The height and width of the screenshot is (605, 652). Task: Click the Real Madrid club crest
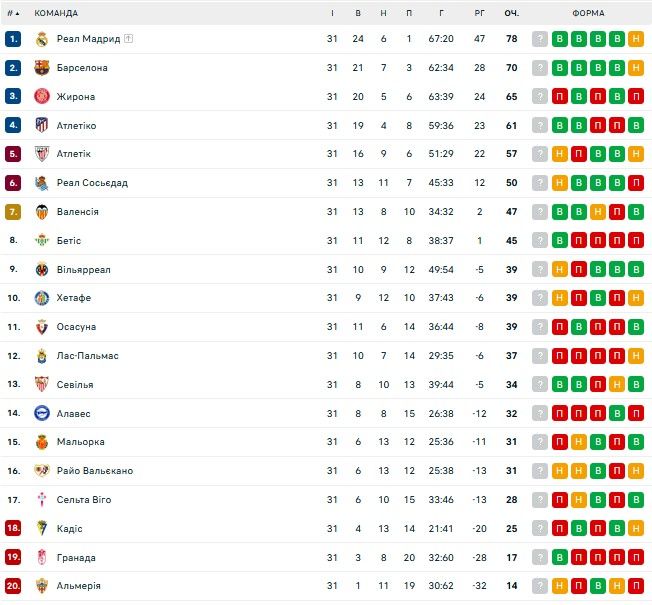tap(41, 39)
